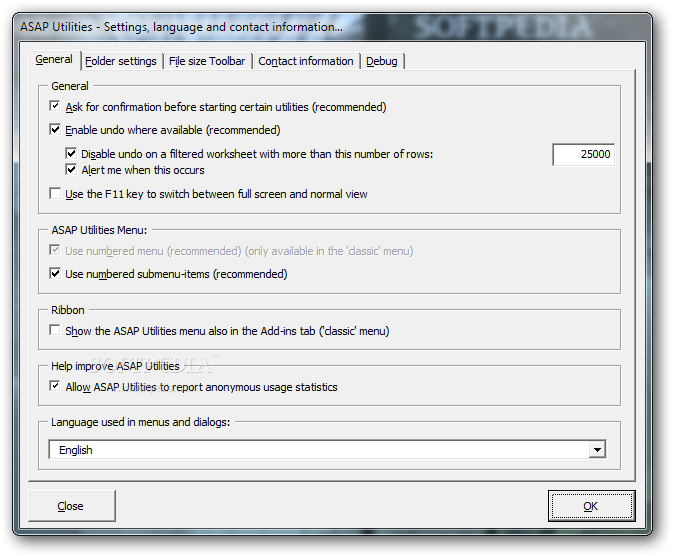Click the Close button
The width and height of the screenshot is (673, 556).
[72, 506]
